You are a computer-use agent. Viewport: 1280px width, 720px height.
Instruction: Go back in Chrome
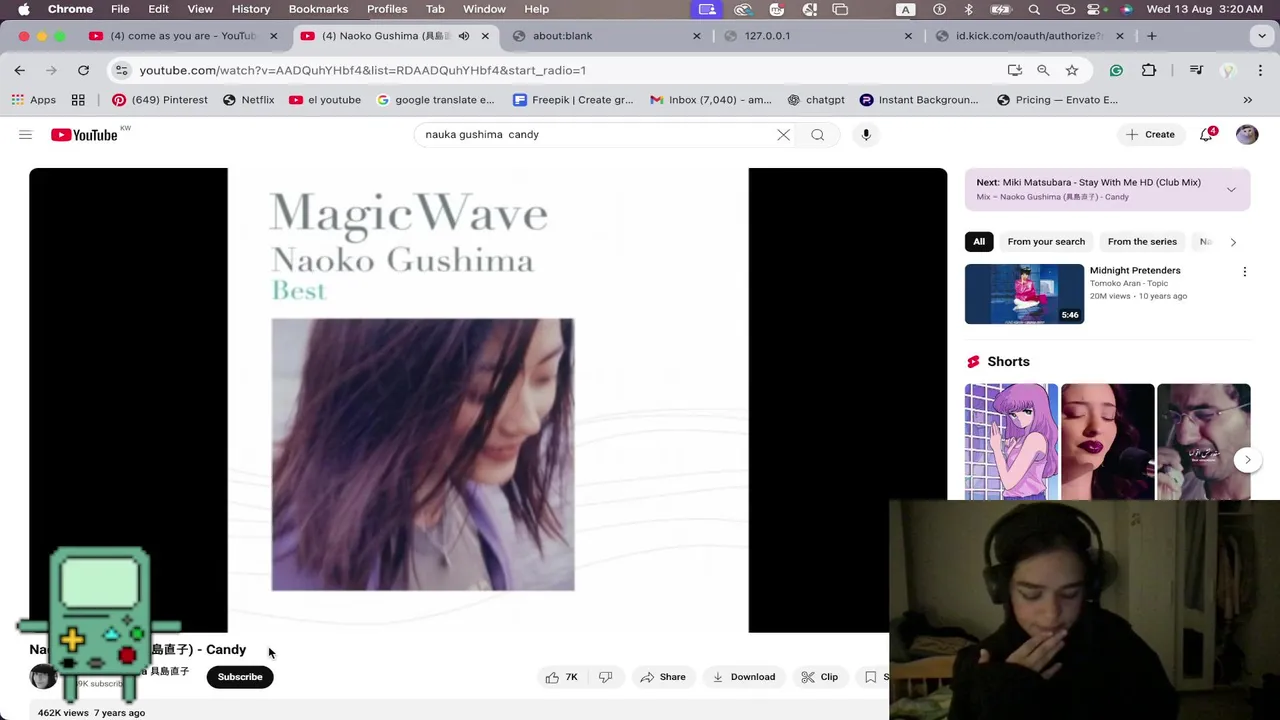20,70
